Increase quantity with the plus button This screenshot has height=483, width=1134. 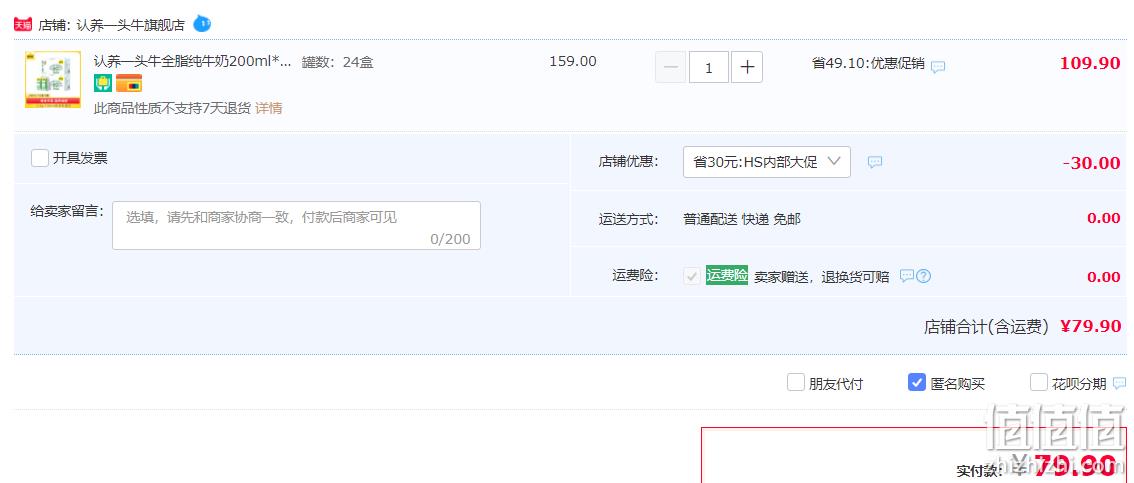tap(747, 67)
